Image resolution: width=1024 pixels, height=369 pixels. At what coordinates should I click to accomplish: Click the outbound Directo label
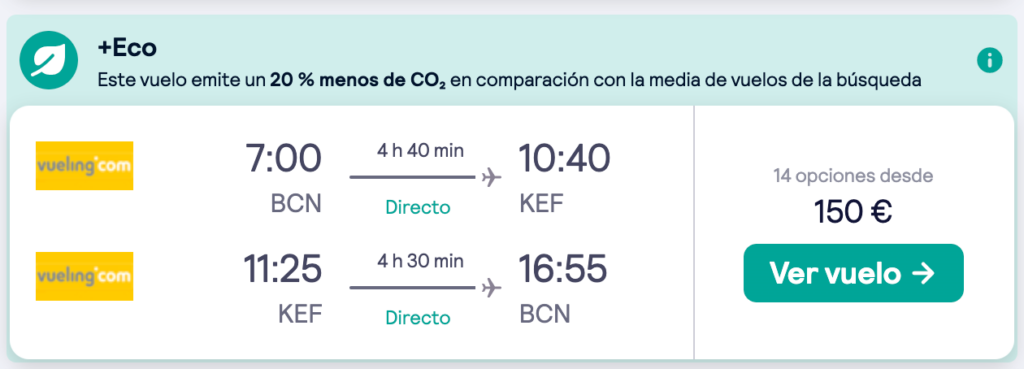(x=418, y=208)
